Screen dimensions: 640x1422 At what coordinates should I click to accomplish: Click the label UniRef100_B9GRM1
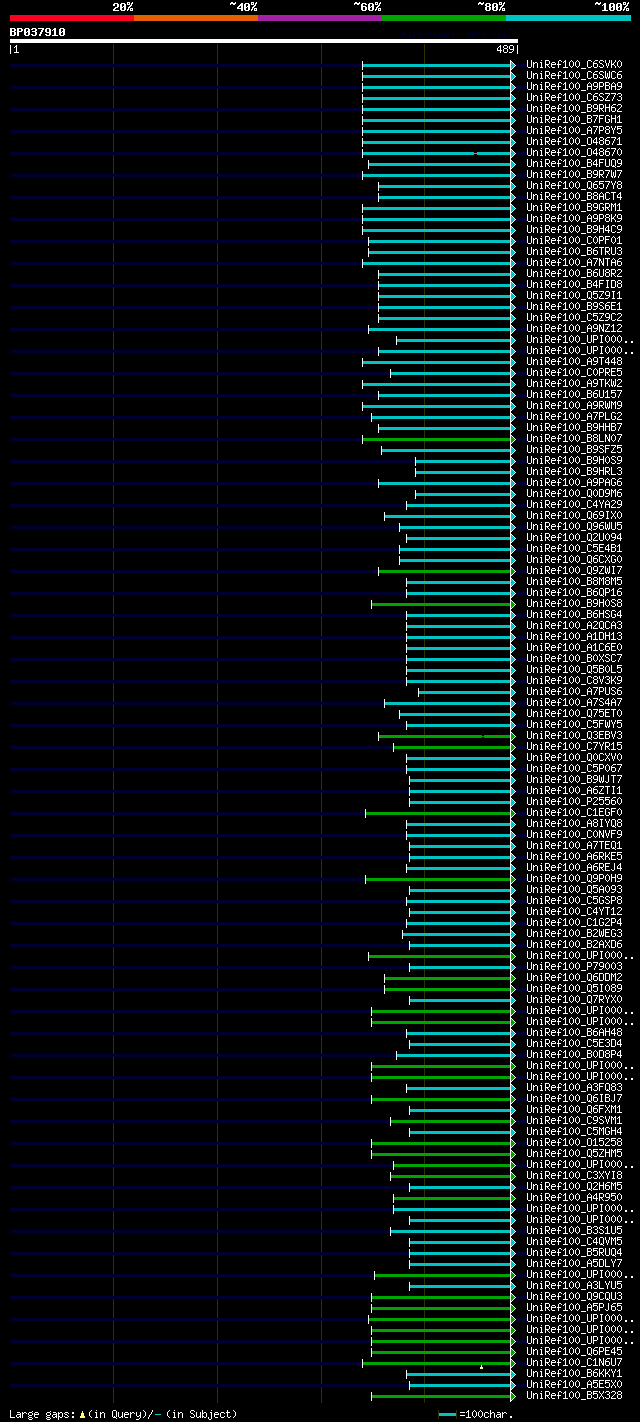pyautogui.click(x=574, y=207)
